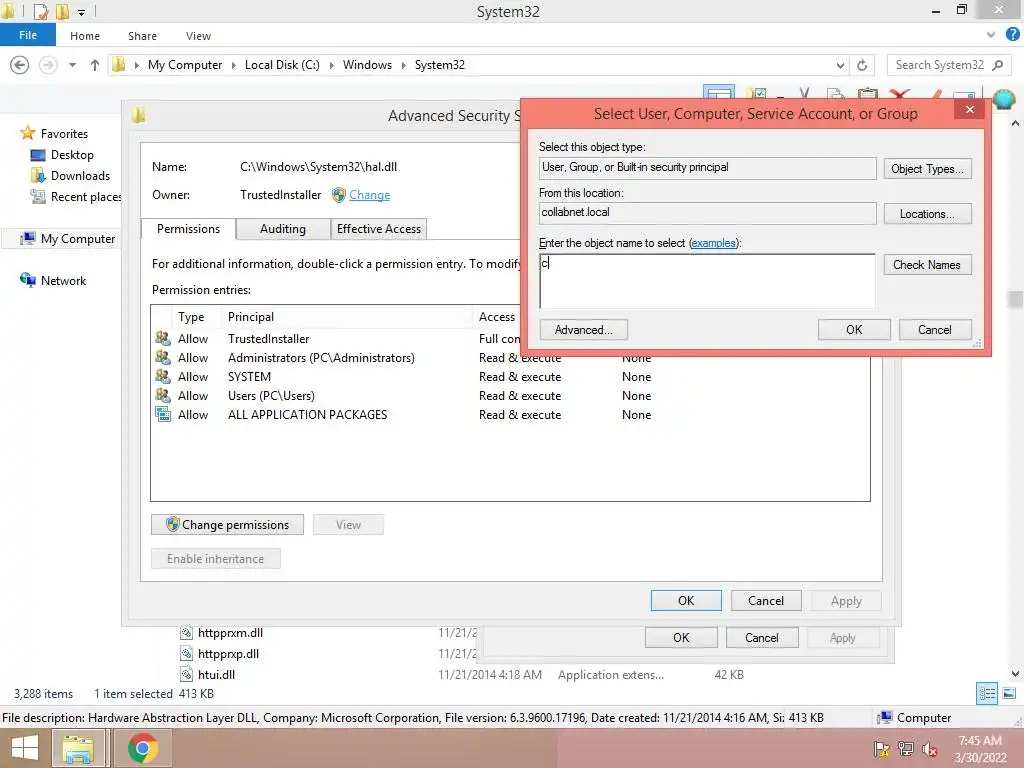Click the folder icon in the address bar

pyautogui.click(x=119, y=65)
